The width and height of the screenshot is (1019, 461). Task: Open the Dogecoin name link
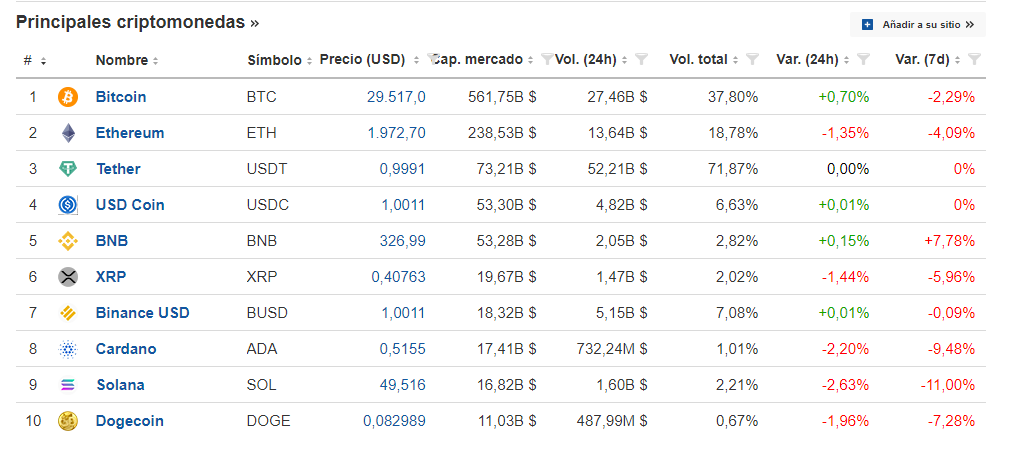pyautogui.click(x=129, y=421)
